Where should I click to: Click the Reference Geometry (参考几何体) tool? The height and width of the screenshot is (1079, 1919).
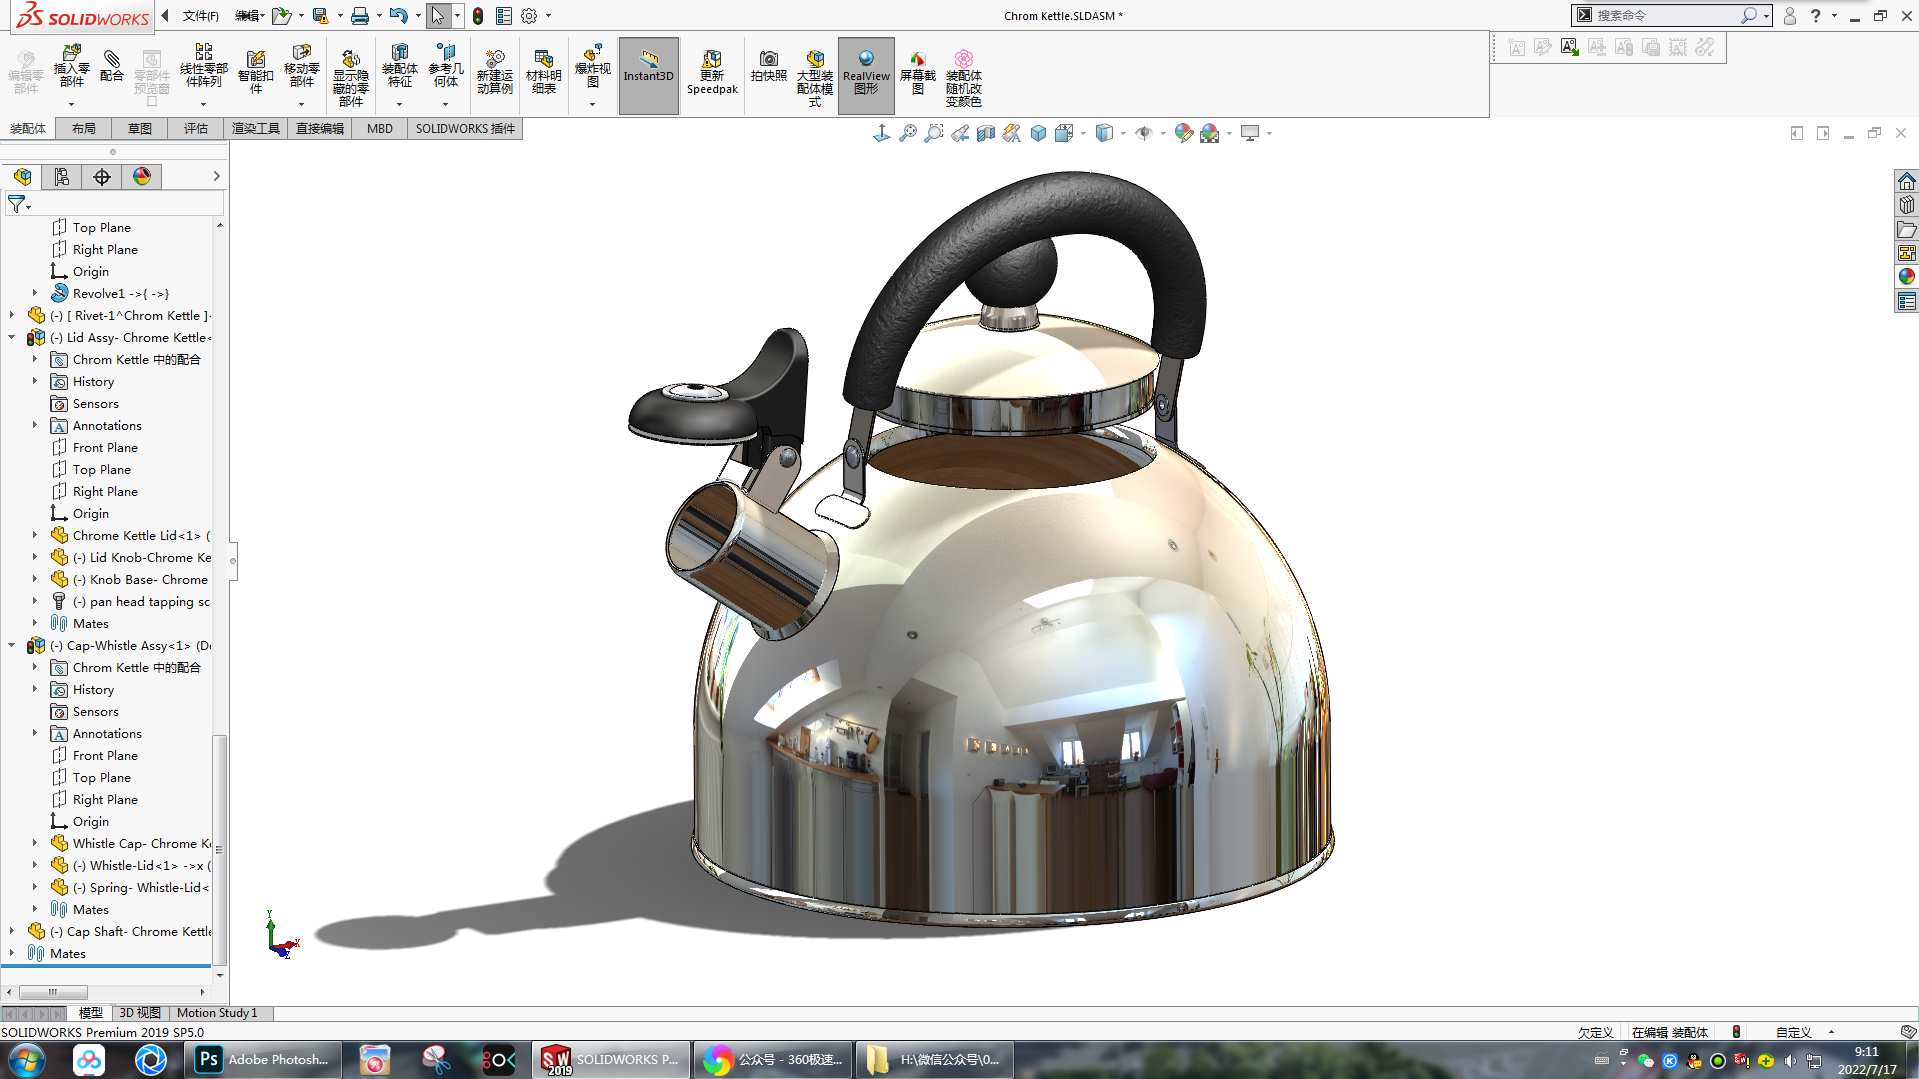pyautogui.click(x=446, y=66)
